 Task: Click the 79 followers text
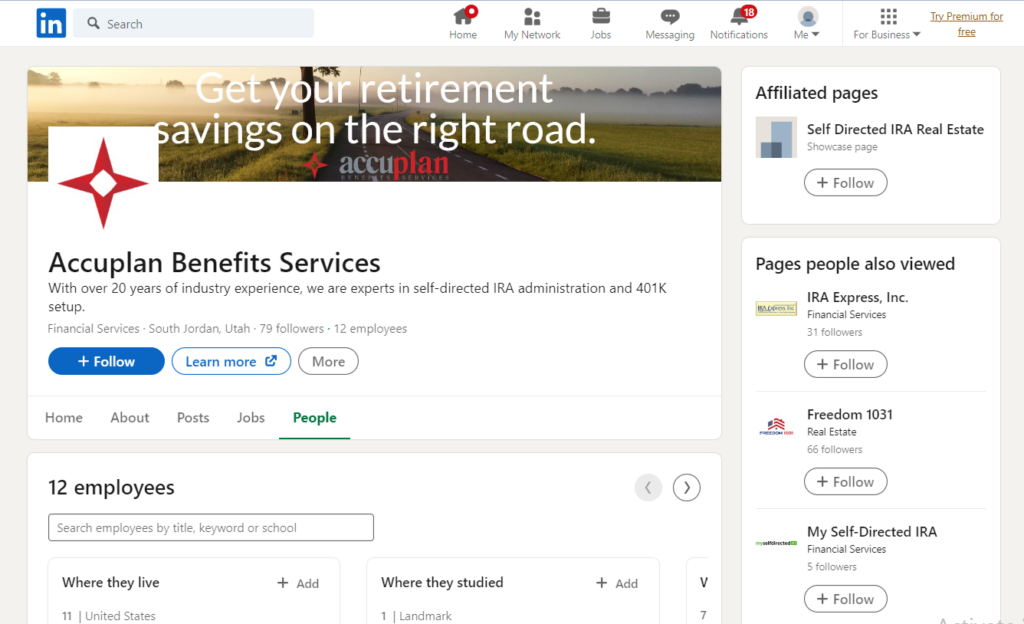tap(291, 328)
